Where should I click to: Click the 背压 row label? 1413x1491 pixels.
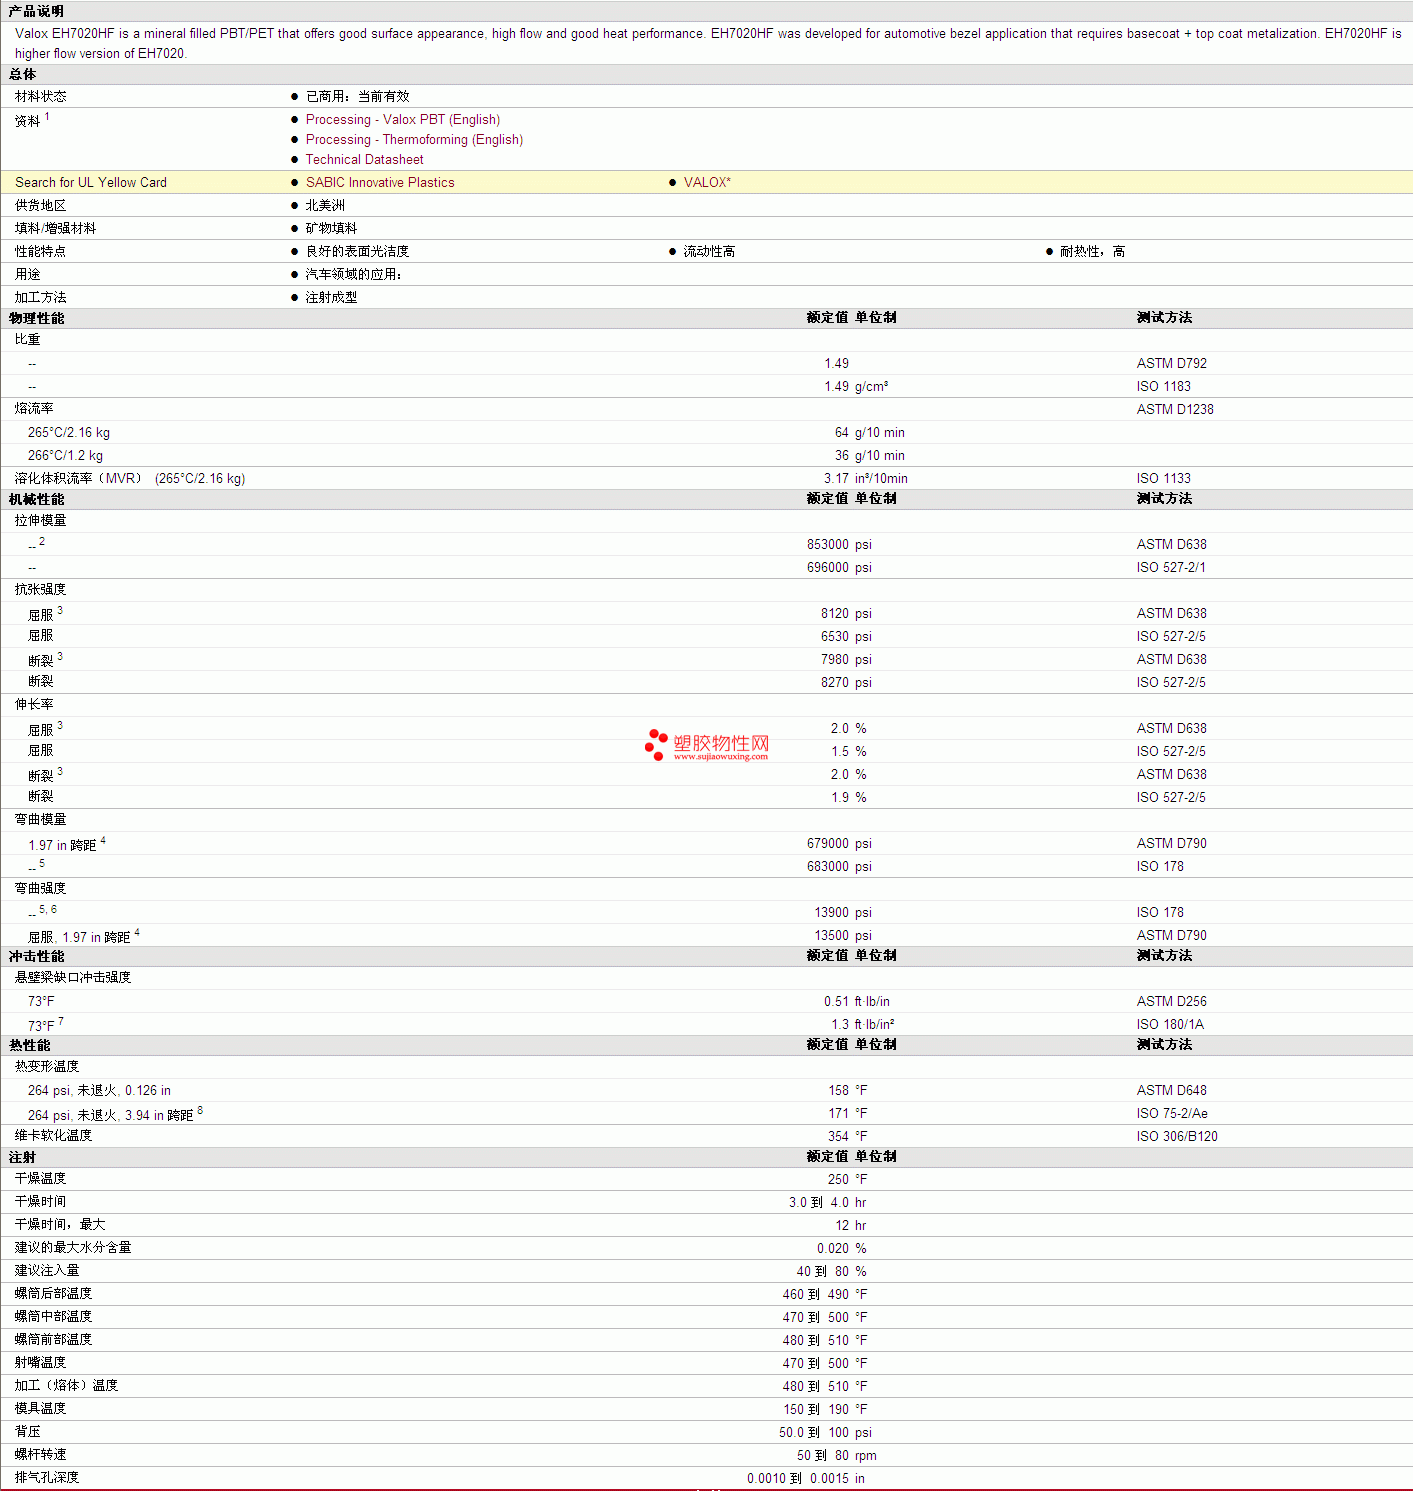click(28, 1431)
